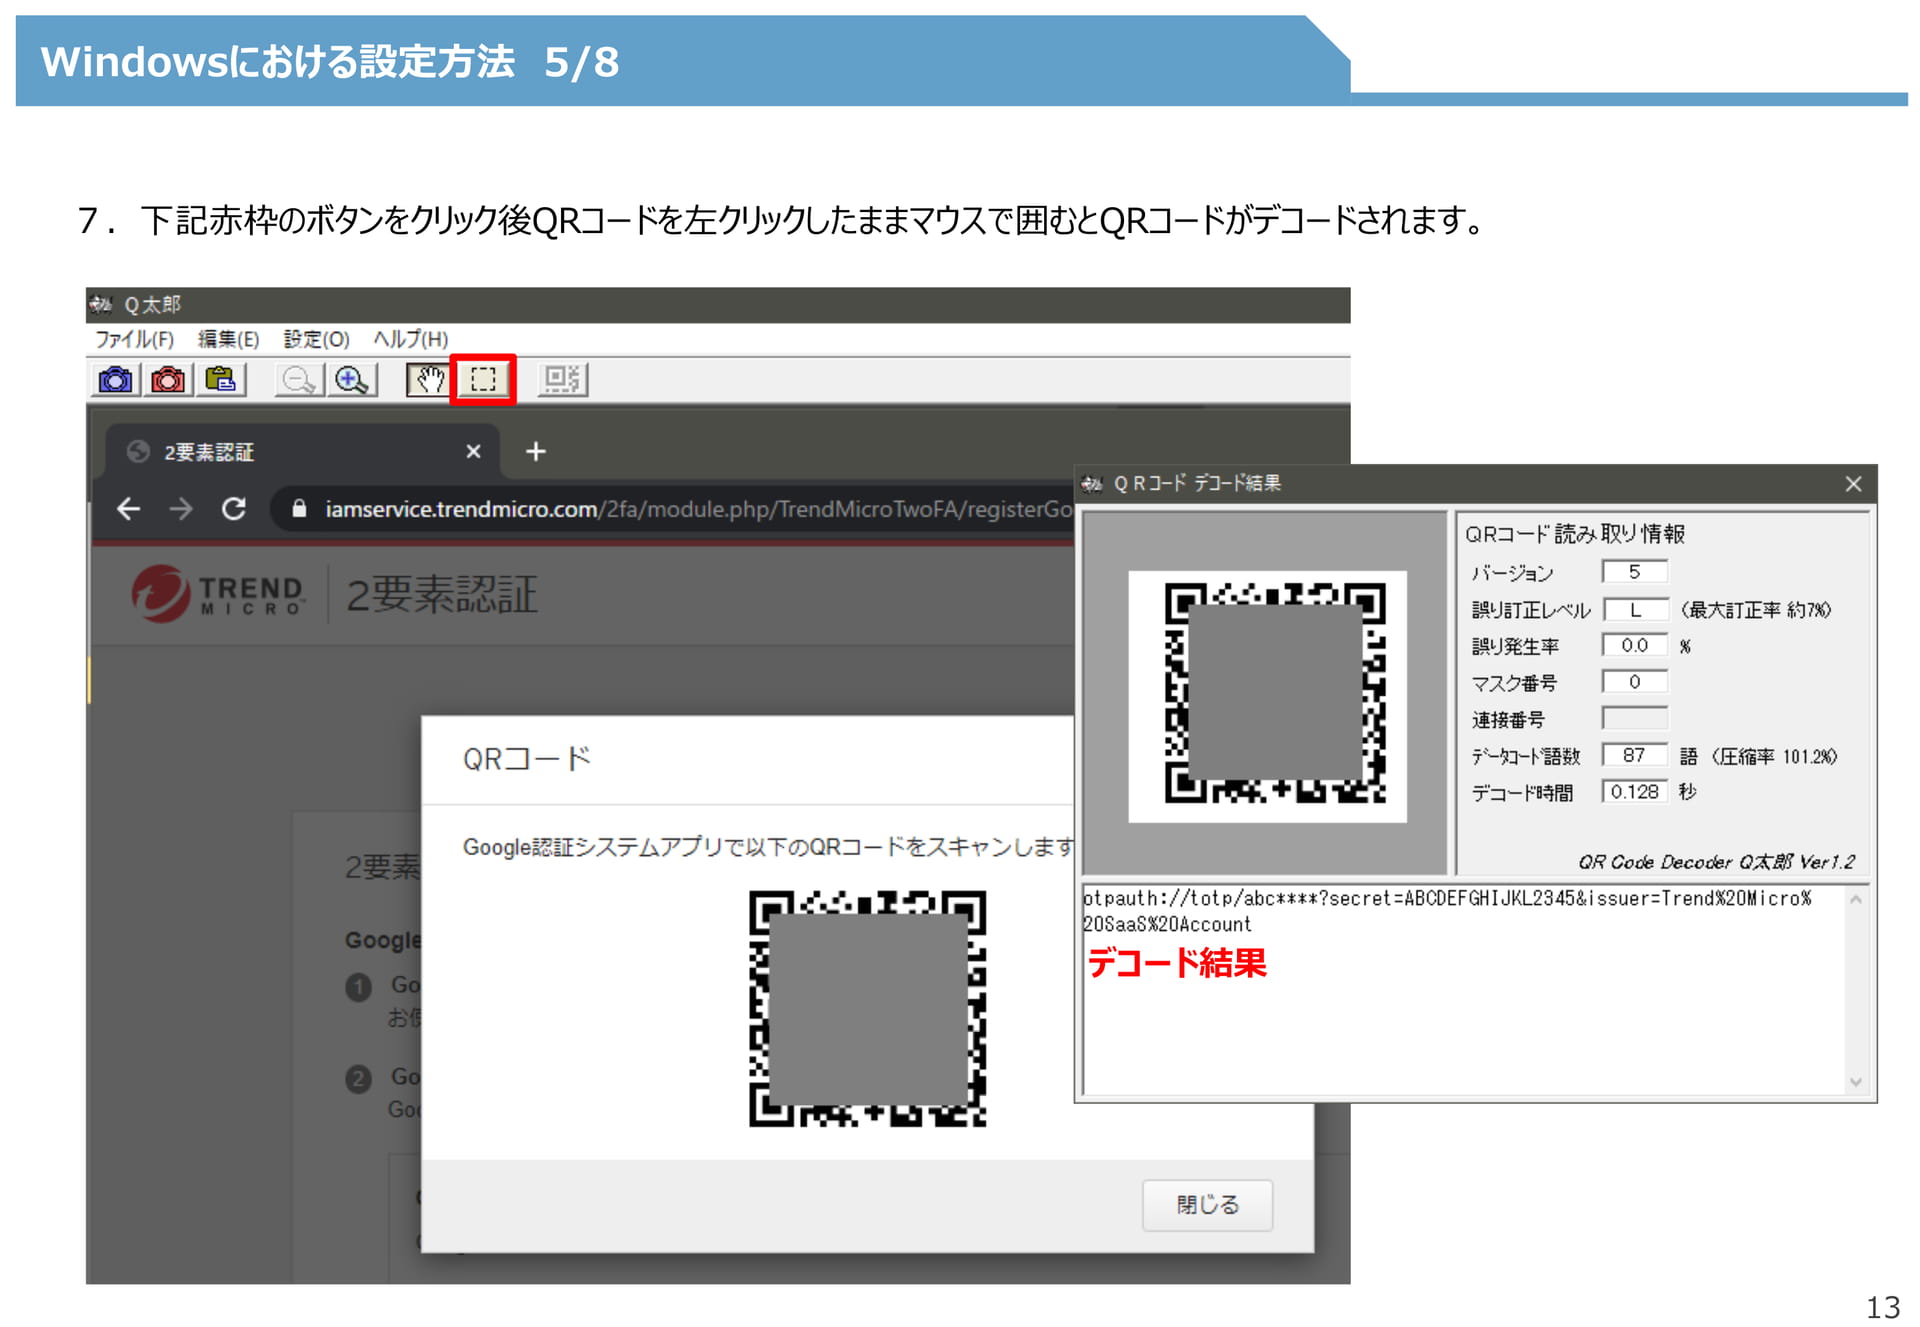Click the zoom in magnifier icon
This screenshot has height=1327, width=1920.
[x=351, y=380]
